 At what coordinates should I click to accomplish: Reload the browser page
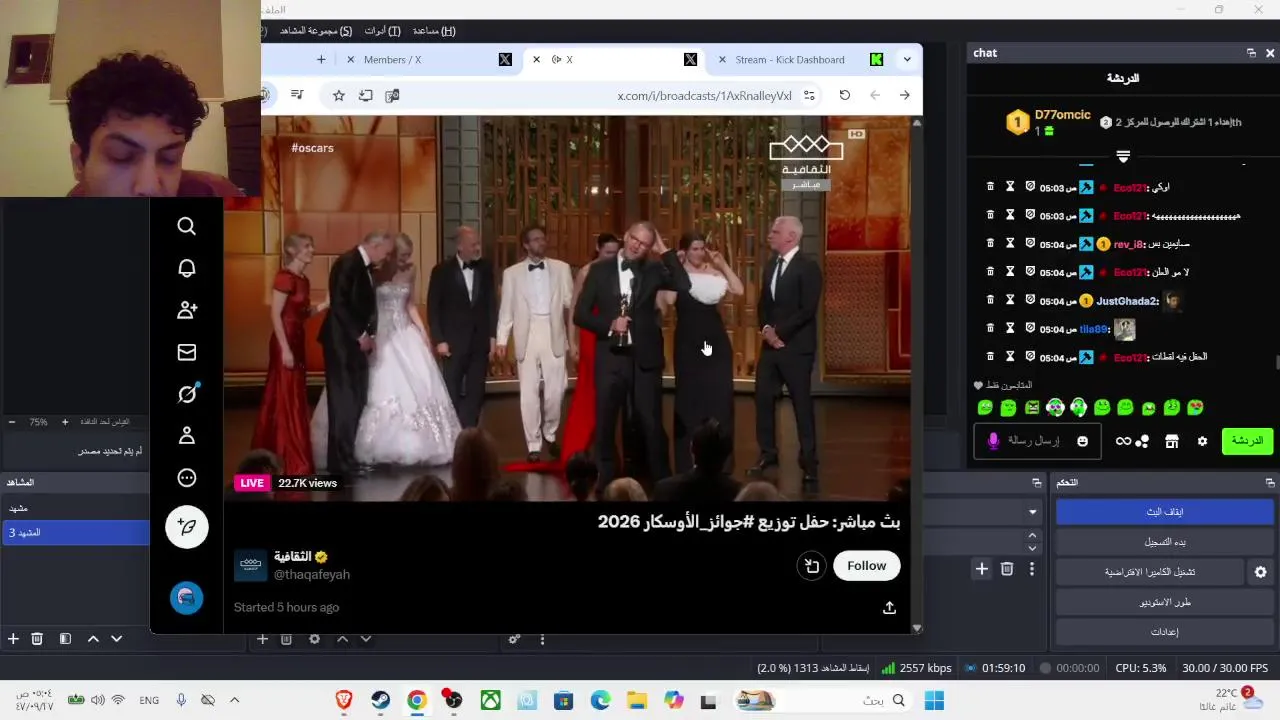coord(845,95)
